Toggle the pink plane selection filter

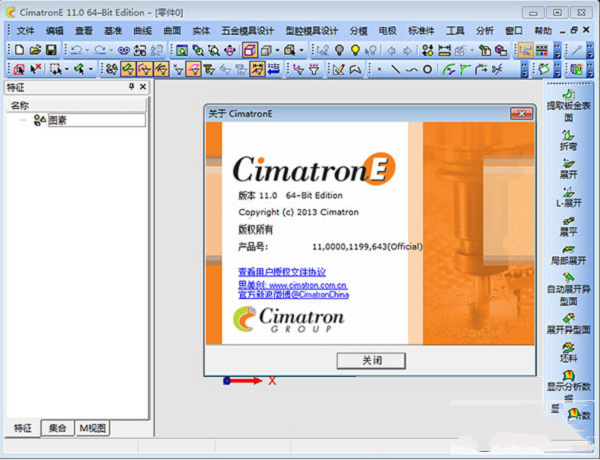pyautogui.click(x=194, y=69)
